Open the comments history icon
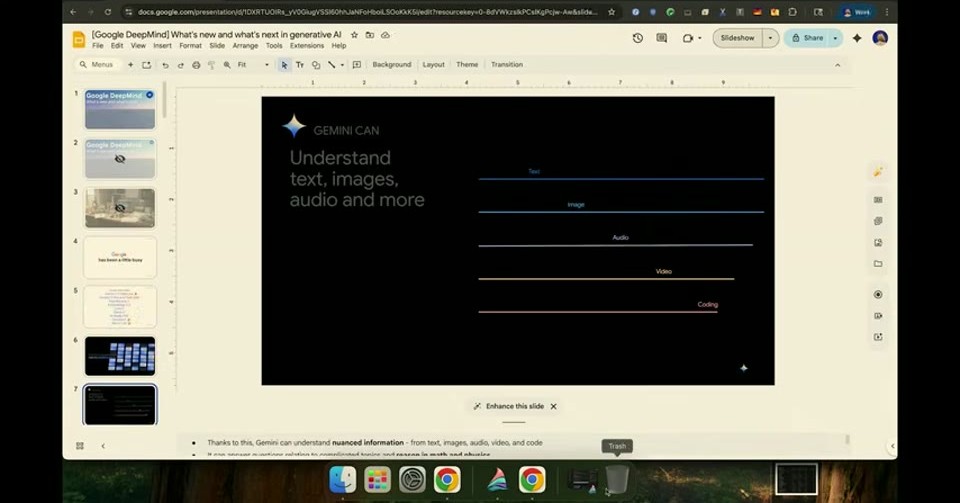960x503 pixels. (661, 38)
